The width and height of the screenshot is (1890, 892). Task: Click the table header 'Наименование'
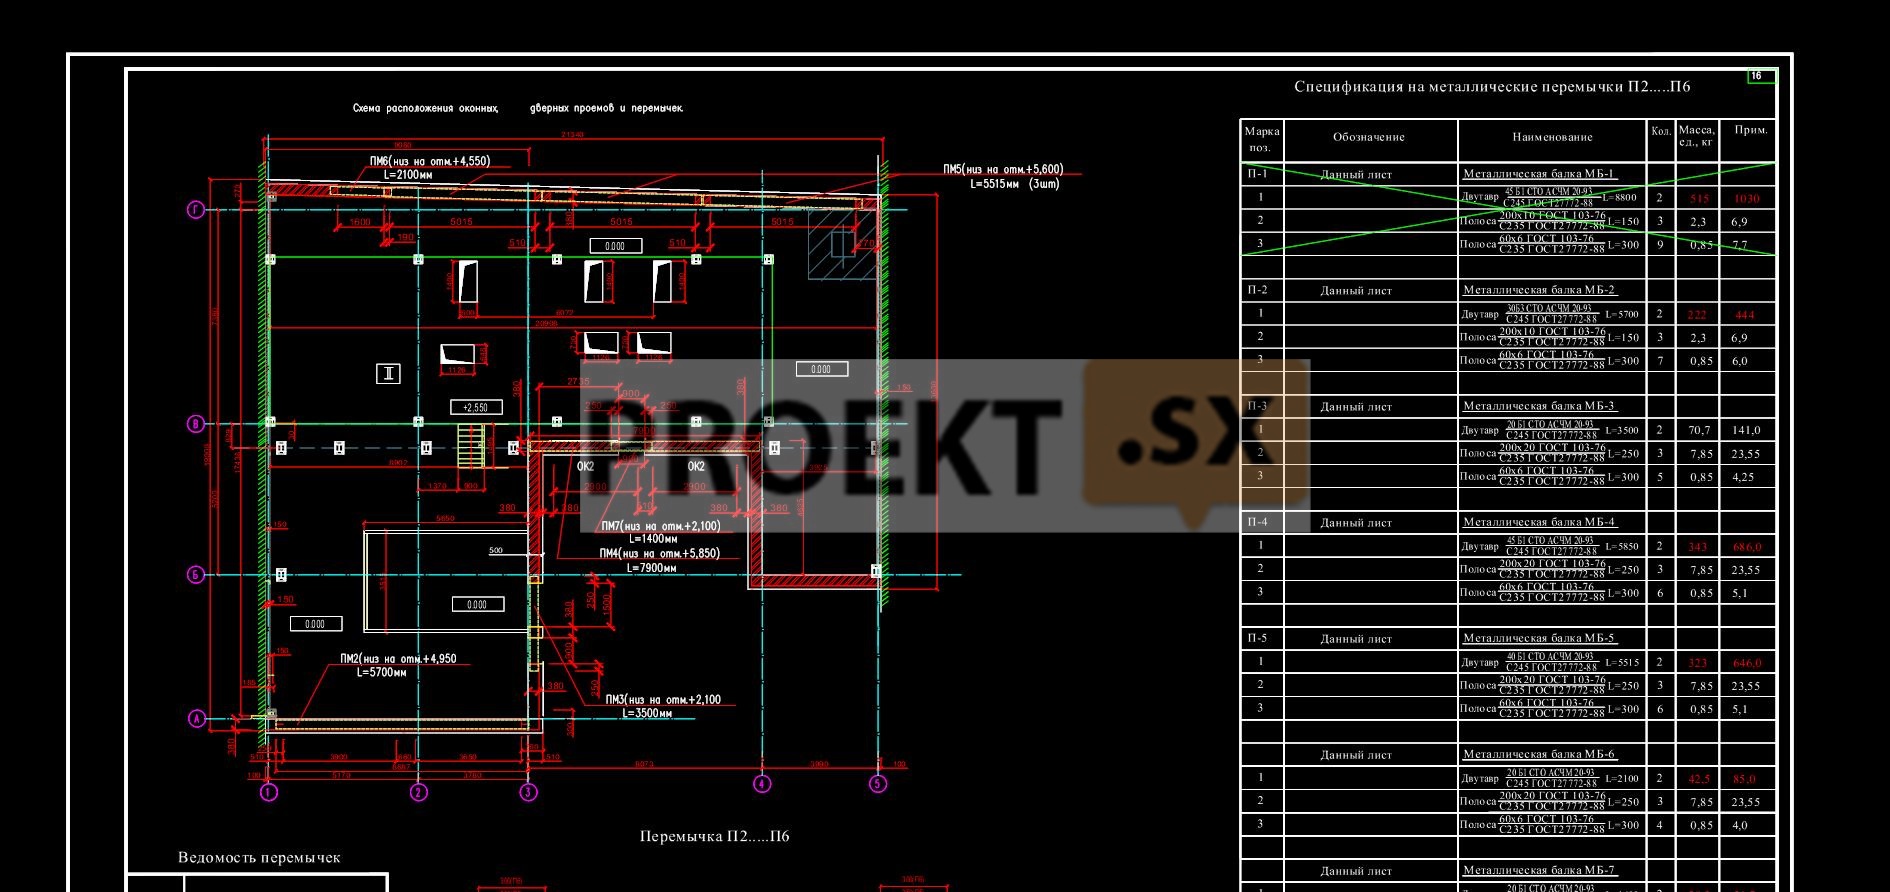[x=1552, y=137]
